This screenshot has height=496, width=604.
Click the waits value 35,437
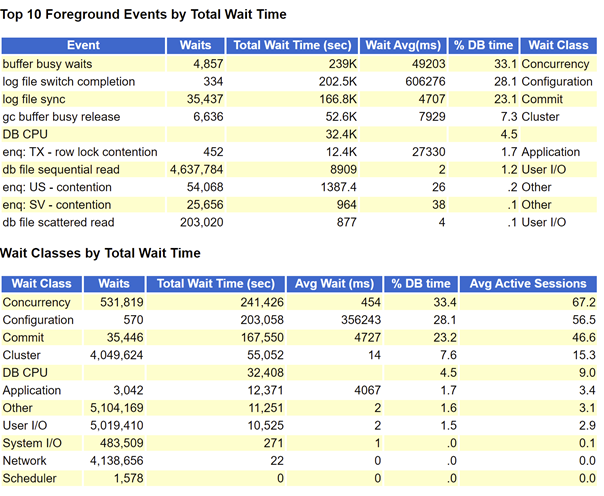tap(205, 99)
